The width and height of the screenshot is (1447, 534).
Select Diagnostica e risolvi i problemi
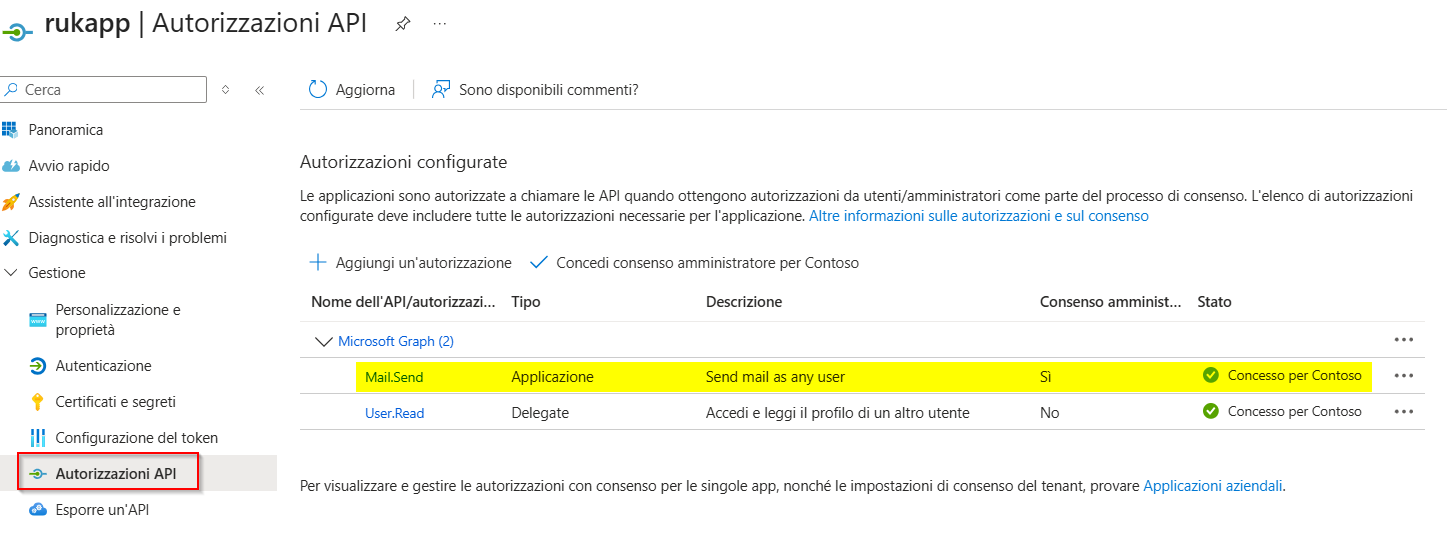tap(128, 238)
